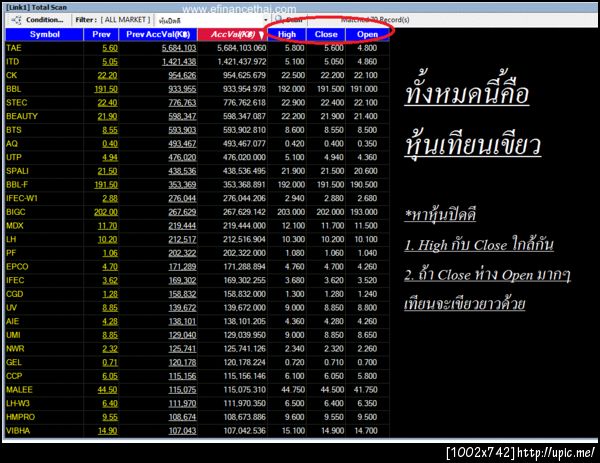Screen dimensions: 600x463
Task: Select the MALEE symbol
Action: pos(19,390)
